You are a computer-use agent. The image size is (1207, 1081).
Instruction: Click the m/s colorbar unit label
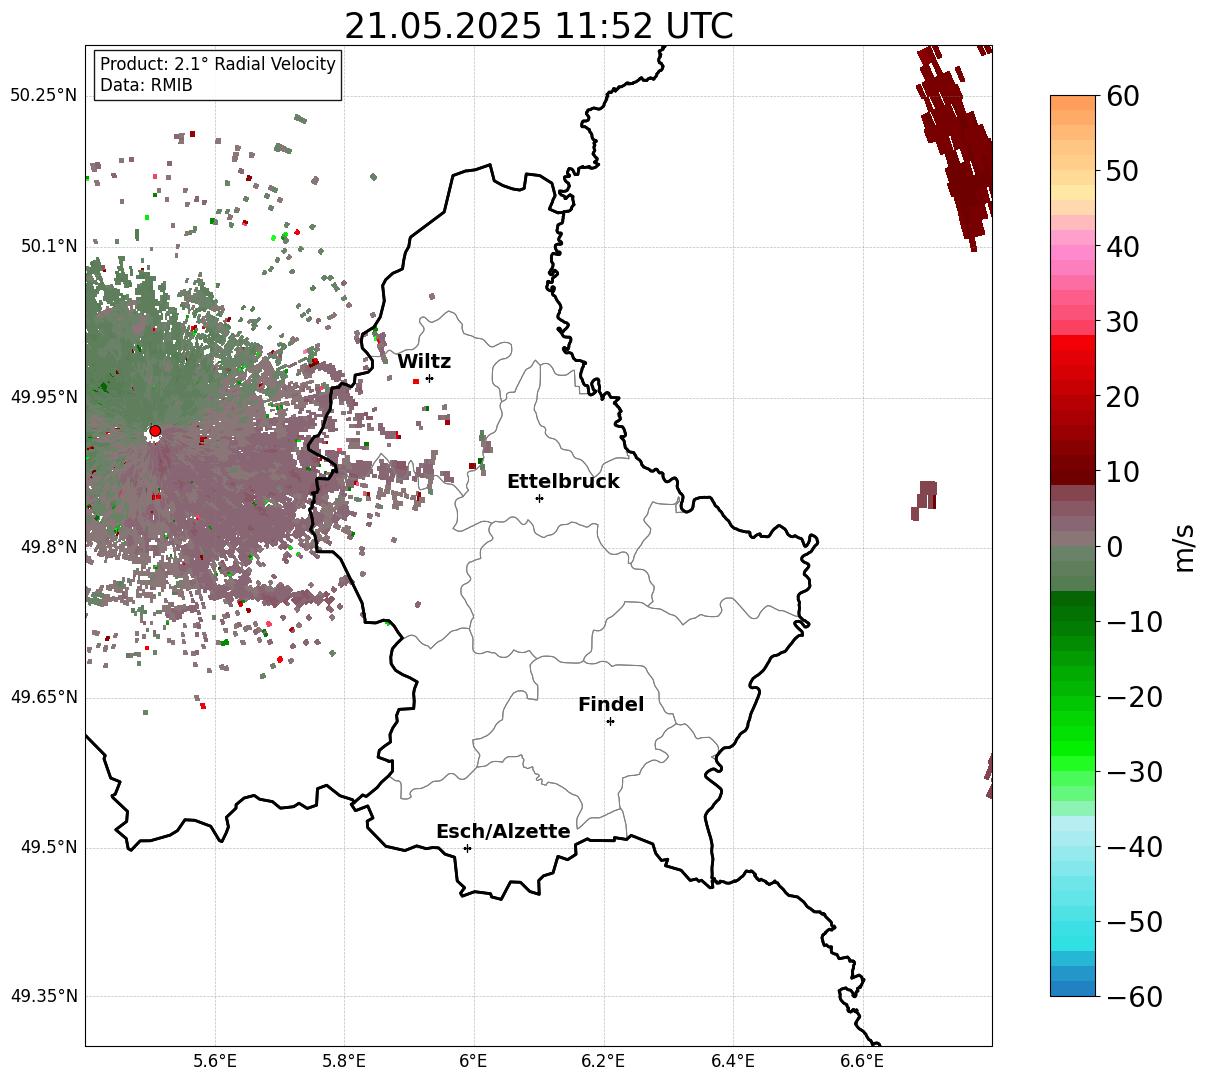point(1184,546)
